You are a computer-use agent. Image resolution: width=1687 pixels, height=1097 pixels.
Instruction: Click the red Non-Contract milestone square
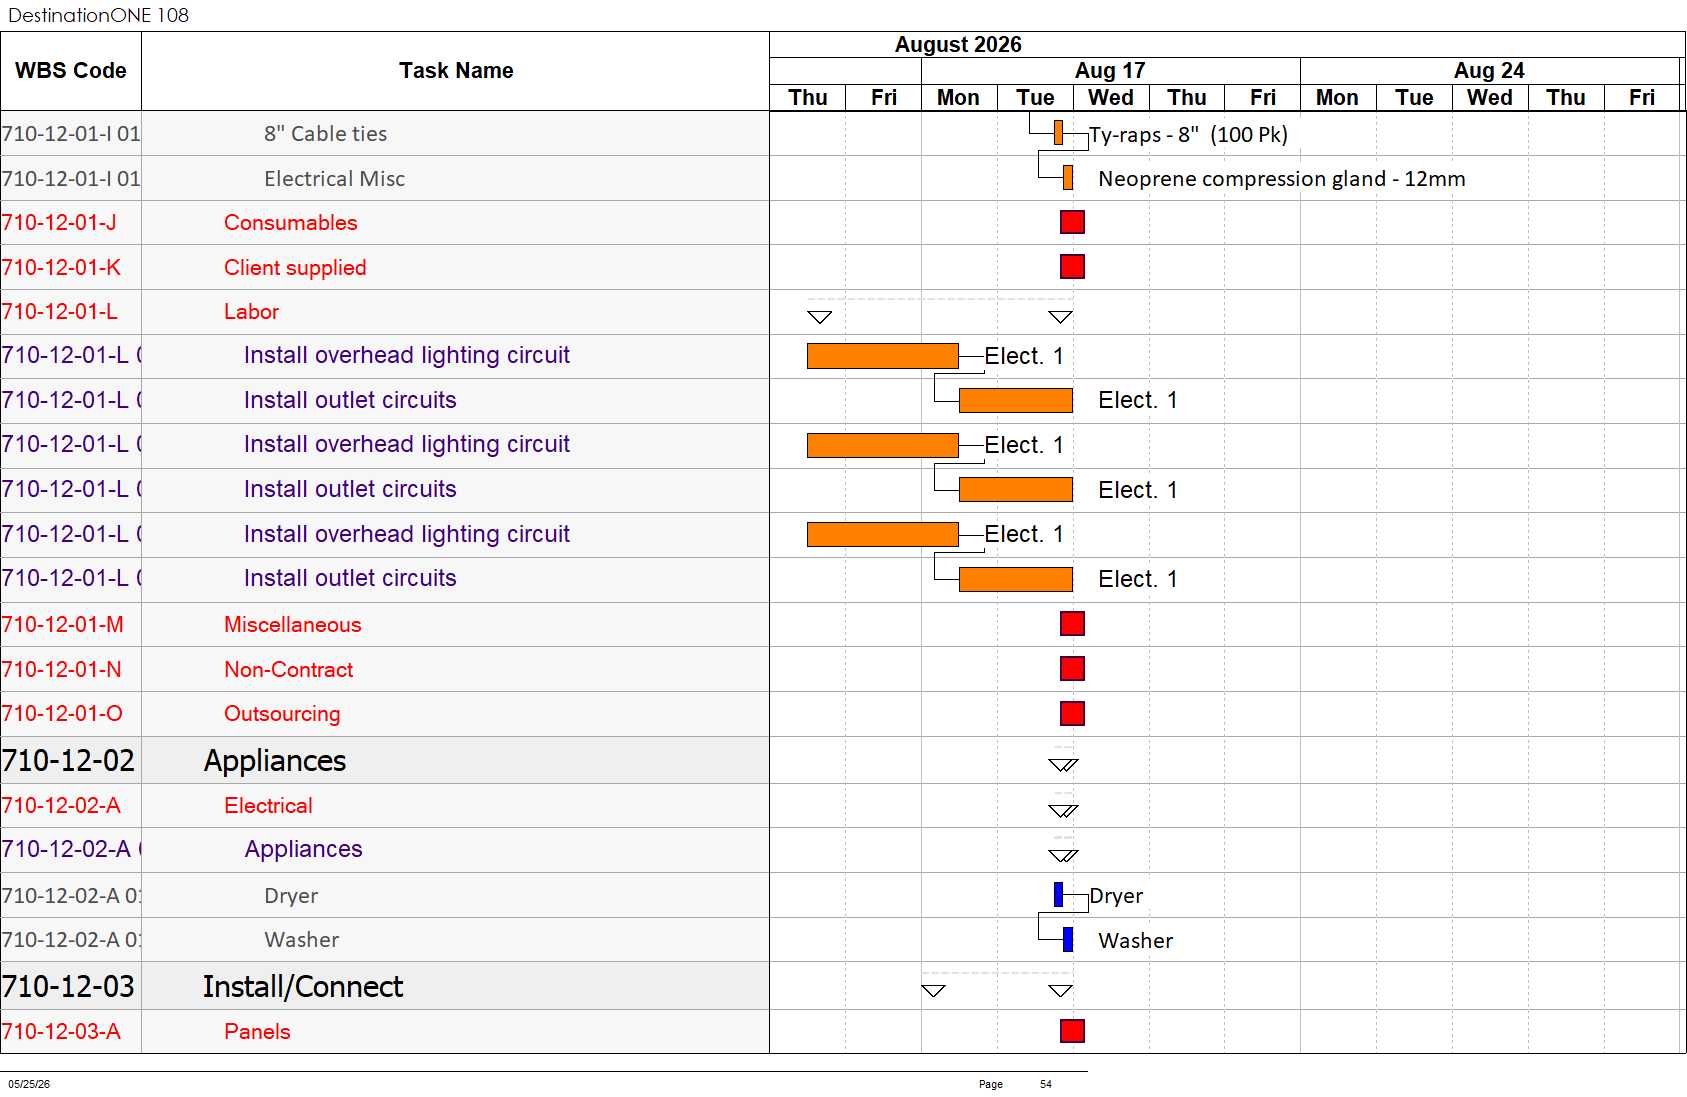(1072, 669)
